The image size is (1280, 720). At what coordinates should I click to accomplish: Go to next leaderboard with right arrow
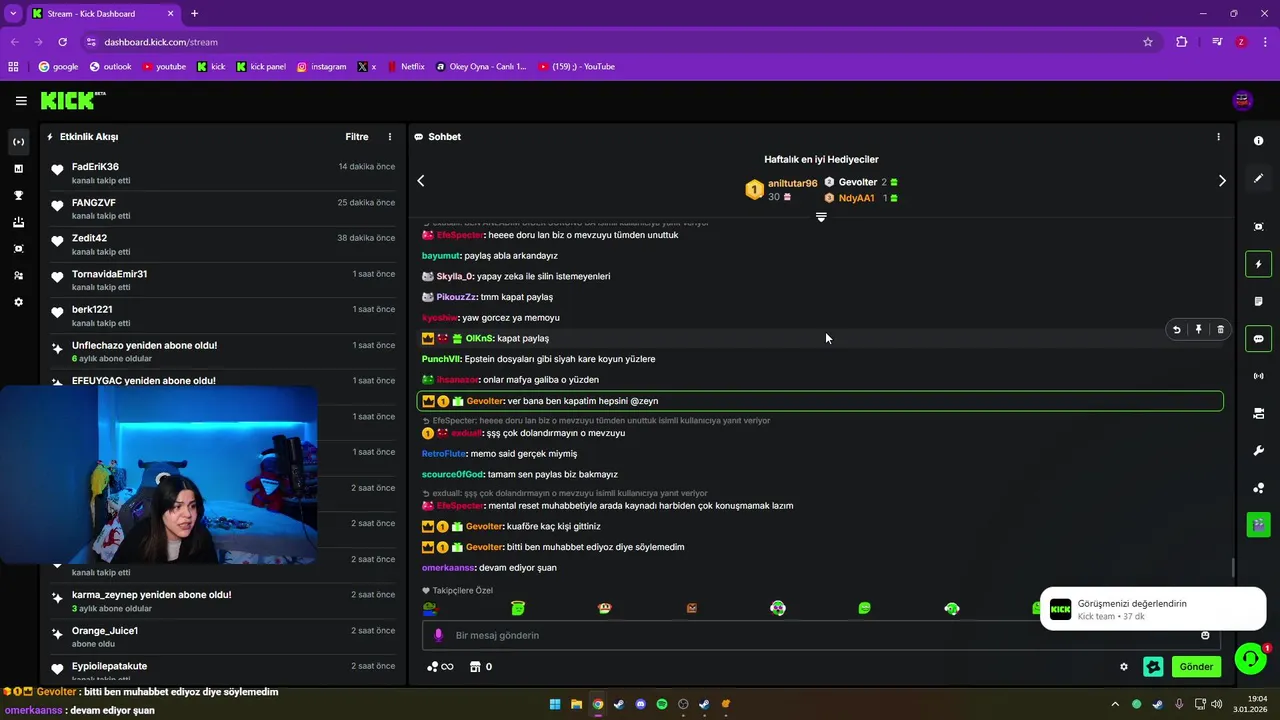(x=1222, y=181)
